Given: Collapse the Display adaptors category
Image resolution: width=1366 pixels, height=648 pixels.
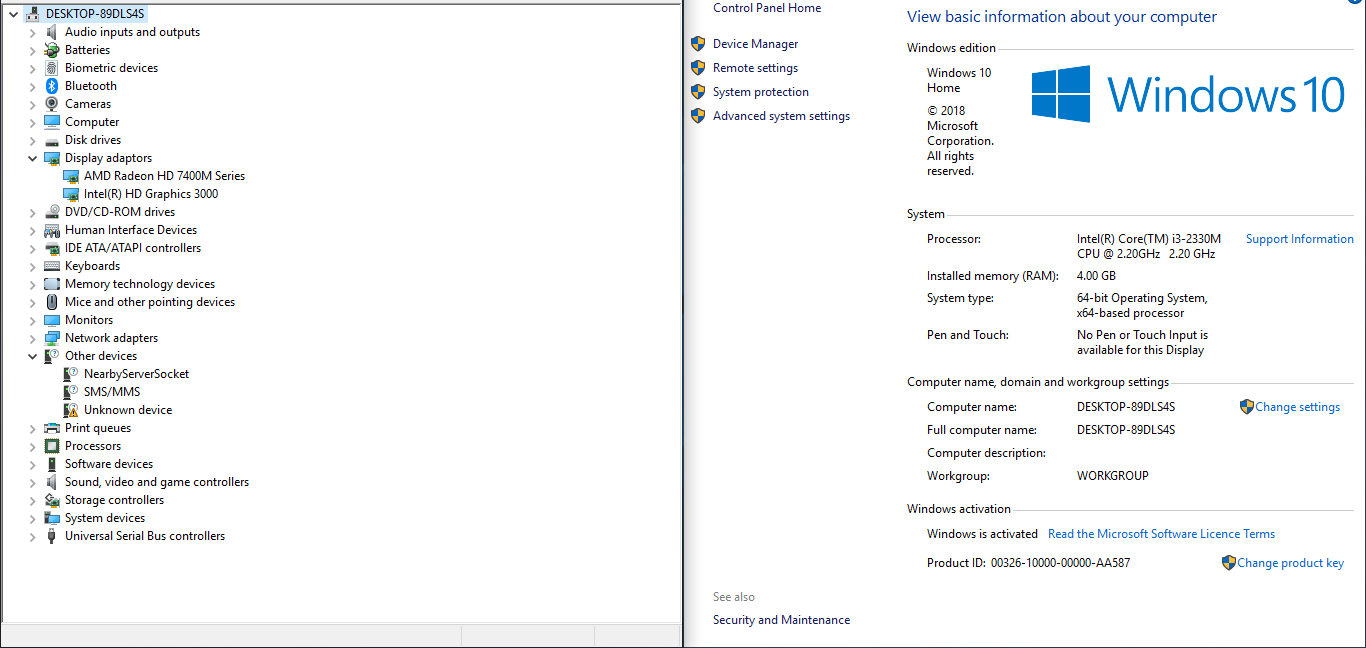Looking at the screenshot, I should [33, 158].
